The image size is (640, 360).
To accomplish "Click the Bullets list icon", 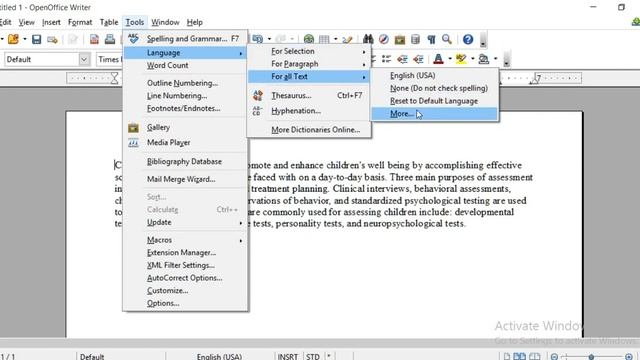I will coord(387,59).
